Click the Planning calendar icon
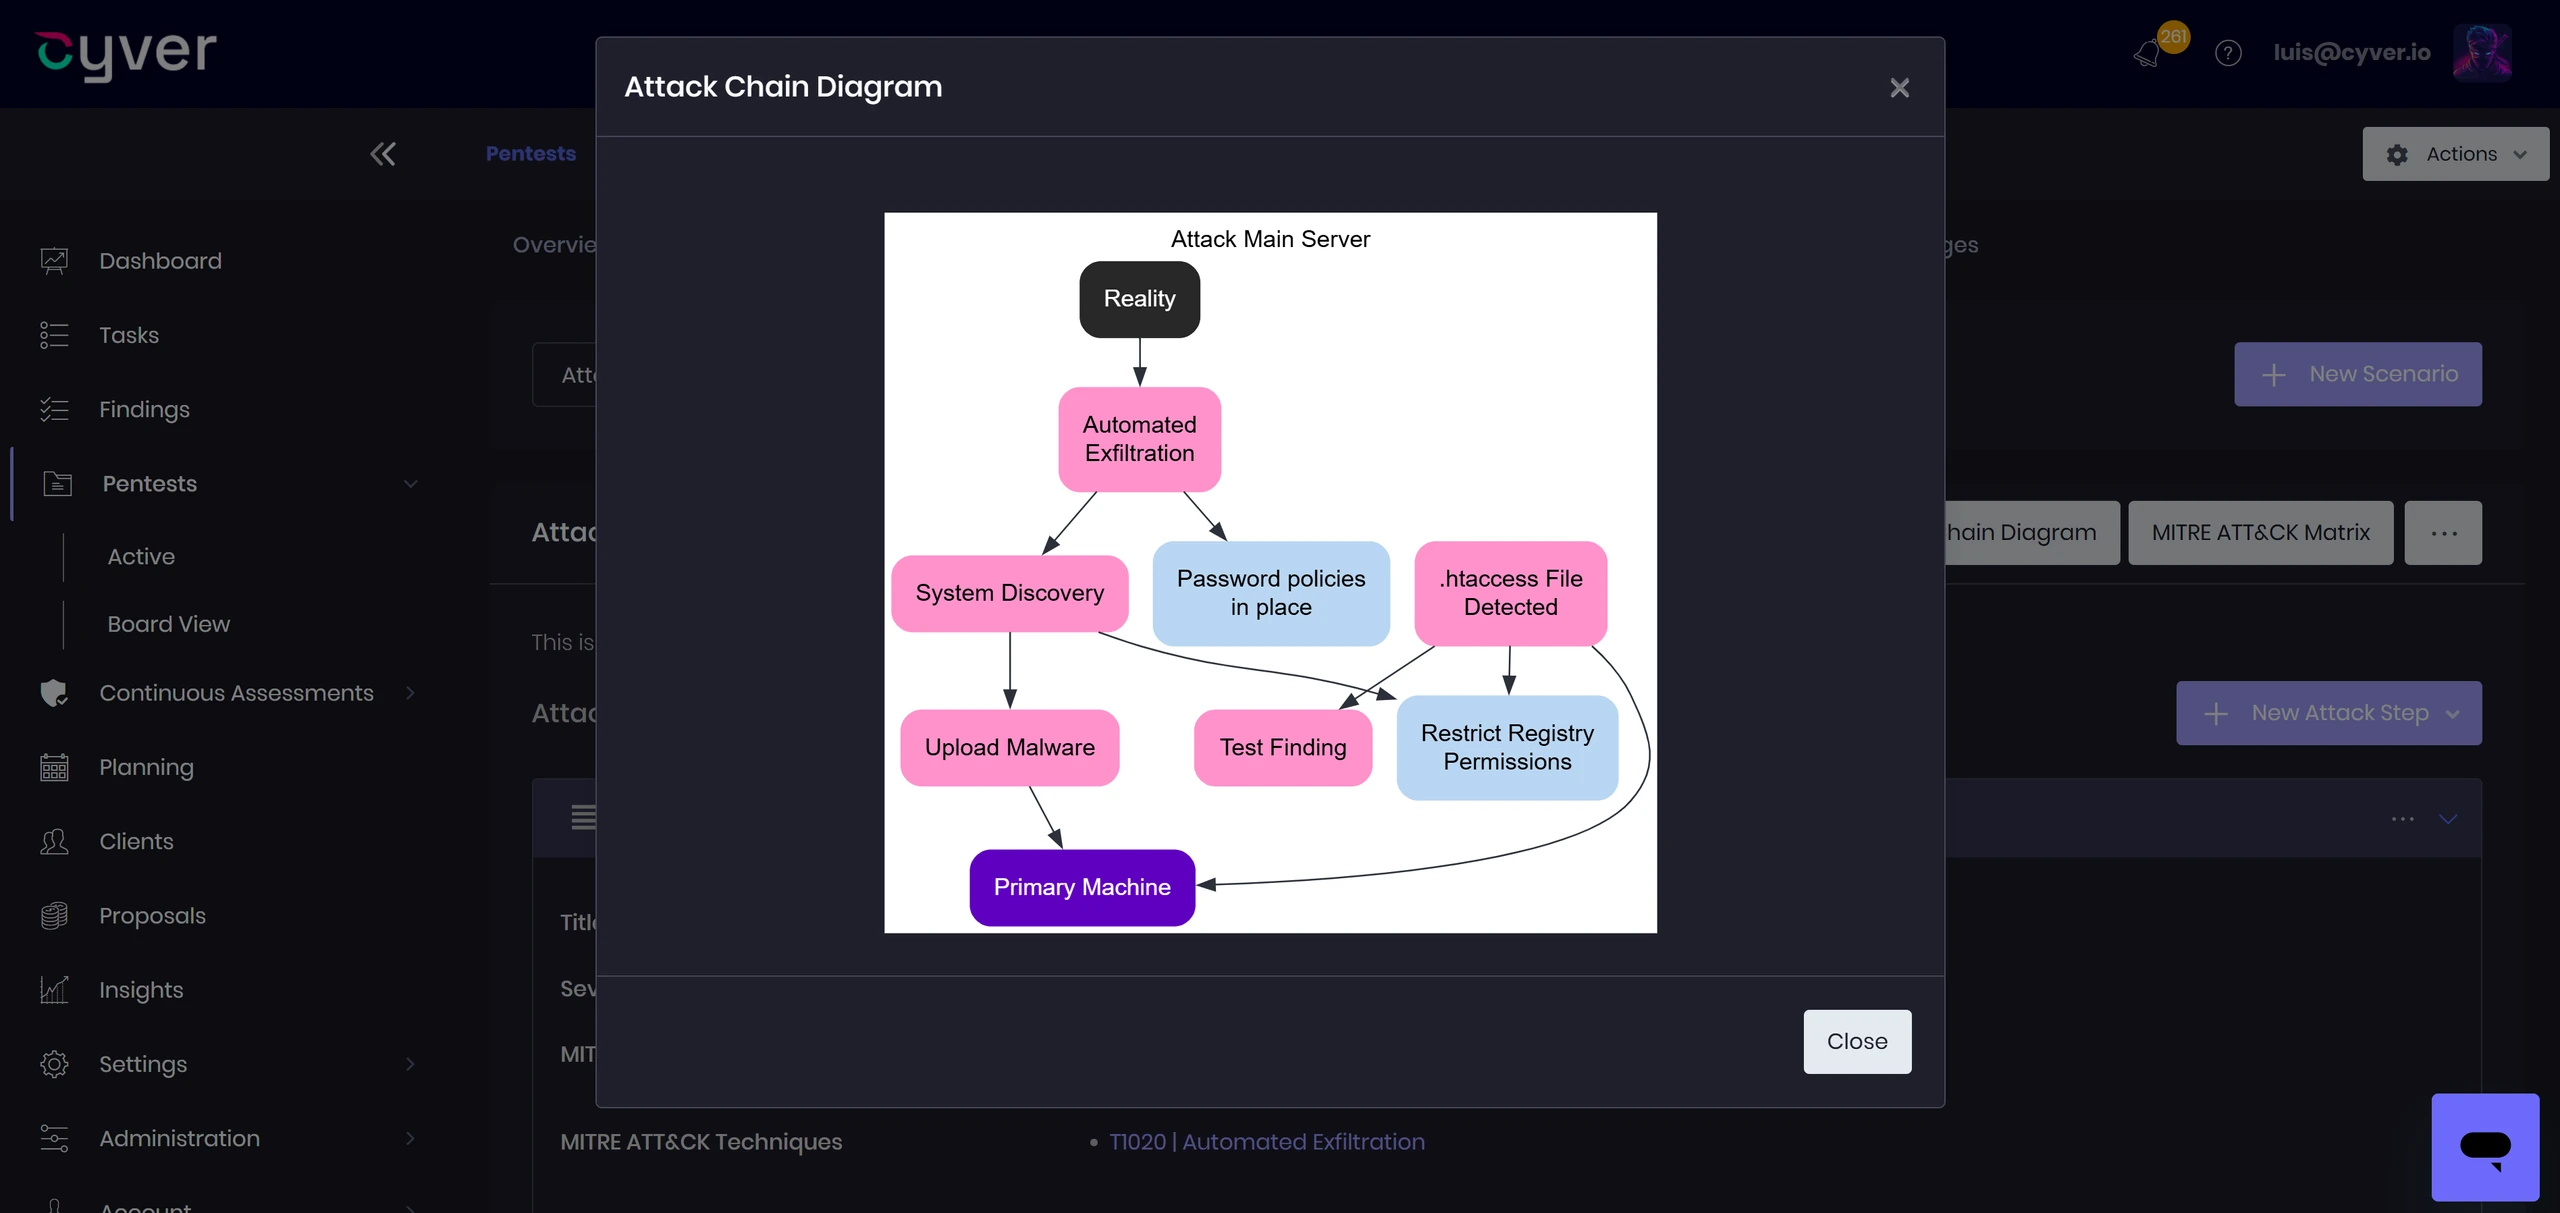Viewport: 2560px width, 1213px height. pyautogui.click(x=54, y=767)
